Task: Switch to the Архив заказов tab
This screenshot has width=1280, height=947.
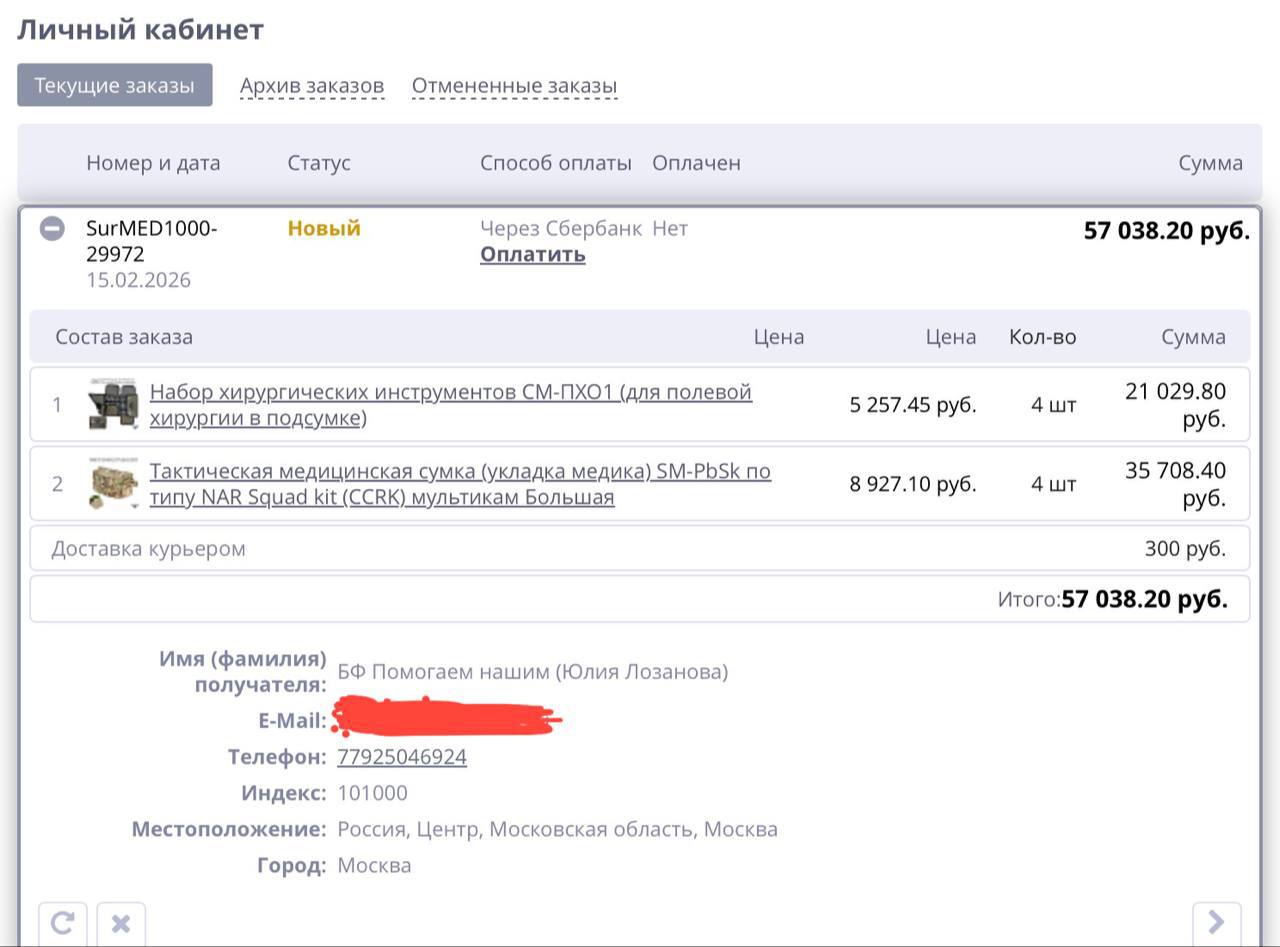Action: [312, 86]
